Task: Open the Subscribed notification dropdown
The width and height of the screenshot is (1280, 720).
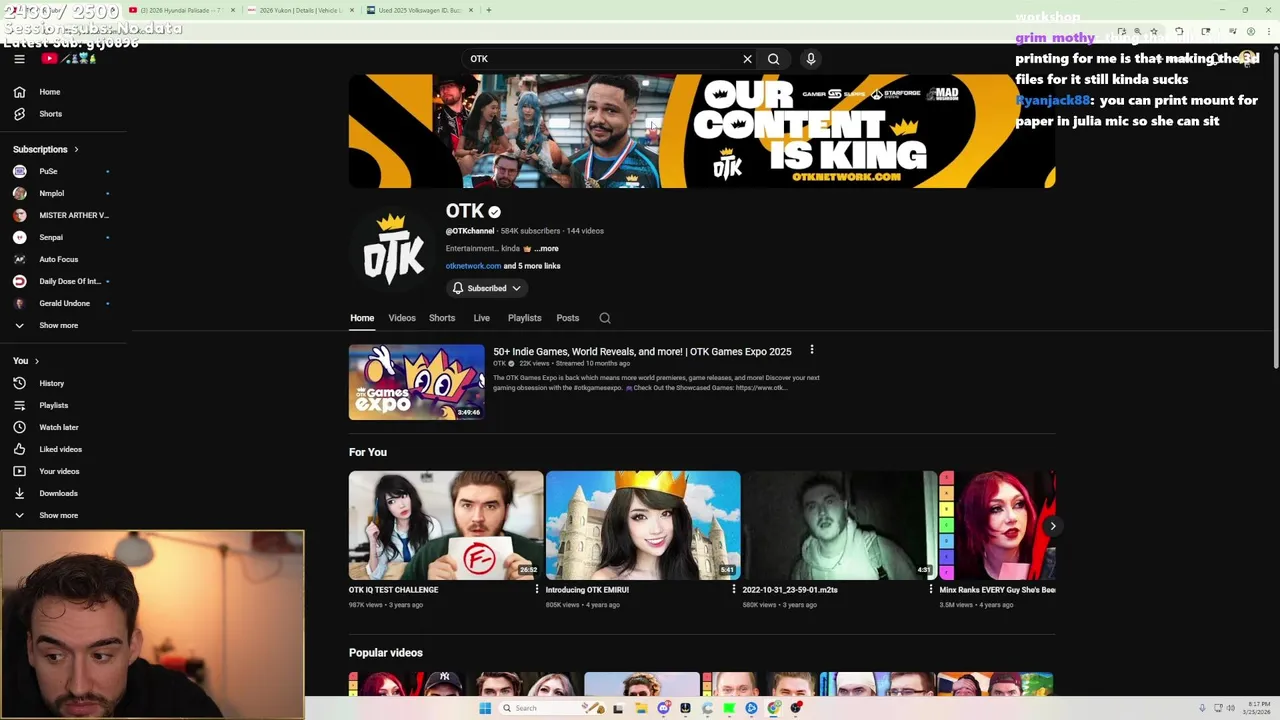Action: 486,288
